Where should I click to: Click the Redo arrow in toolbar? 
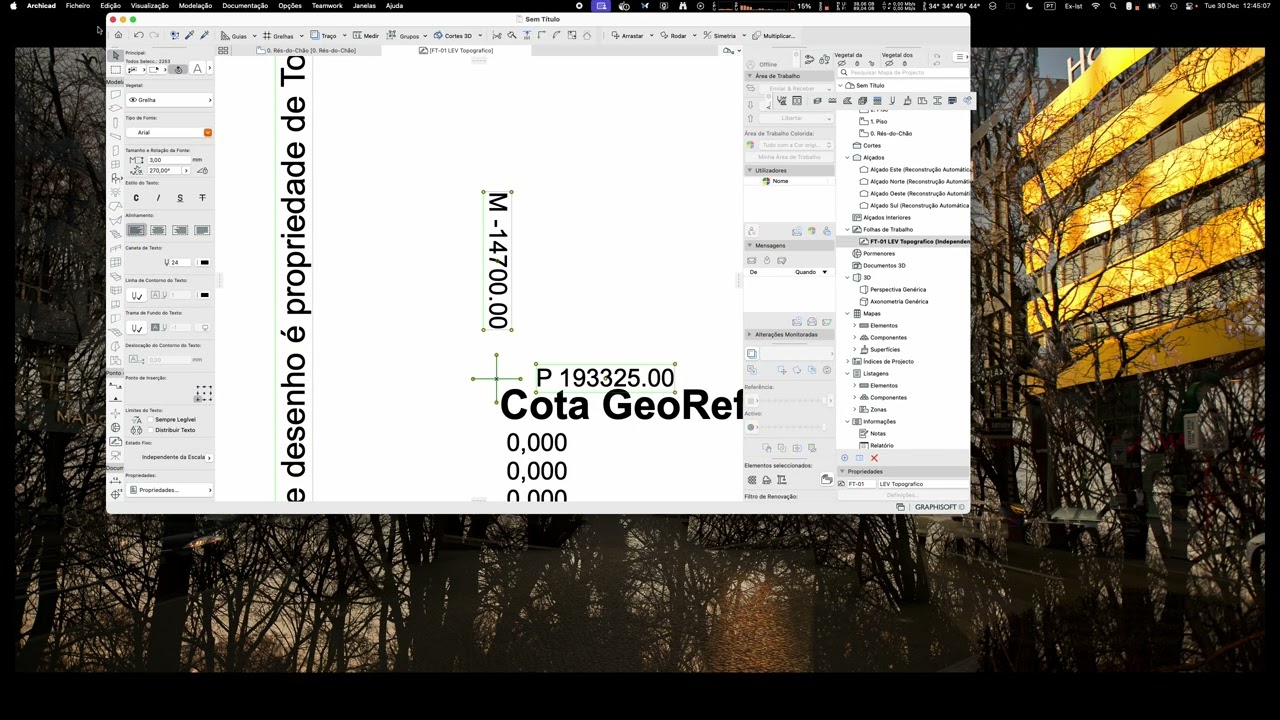click(x=153, y=35)
